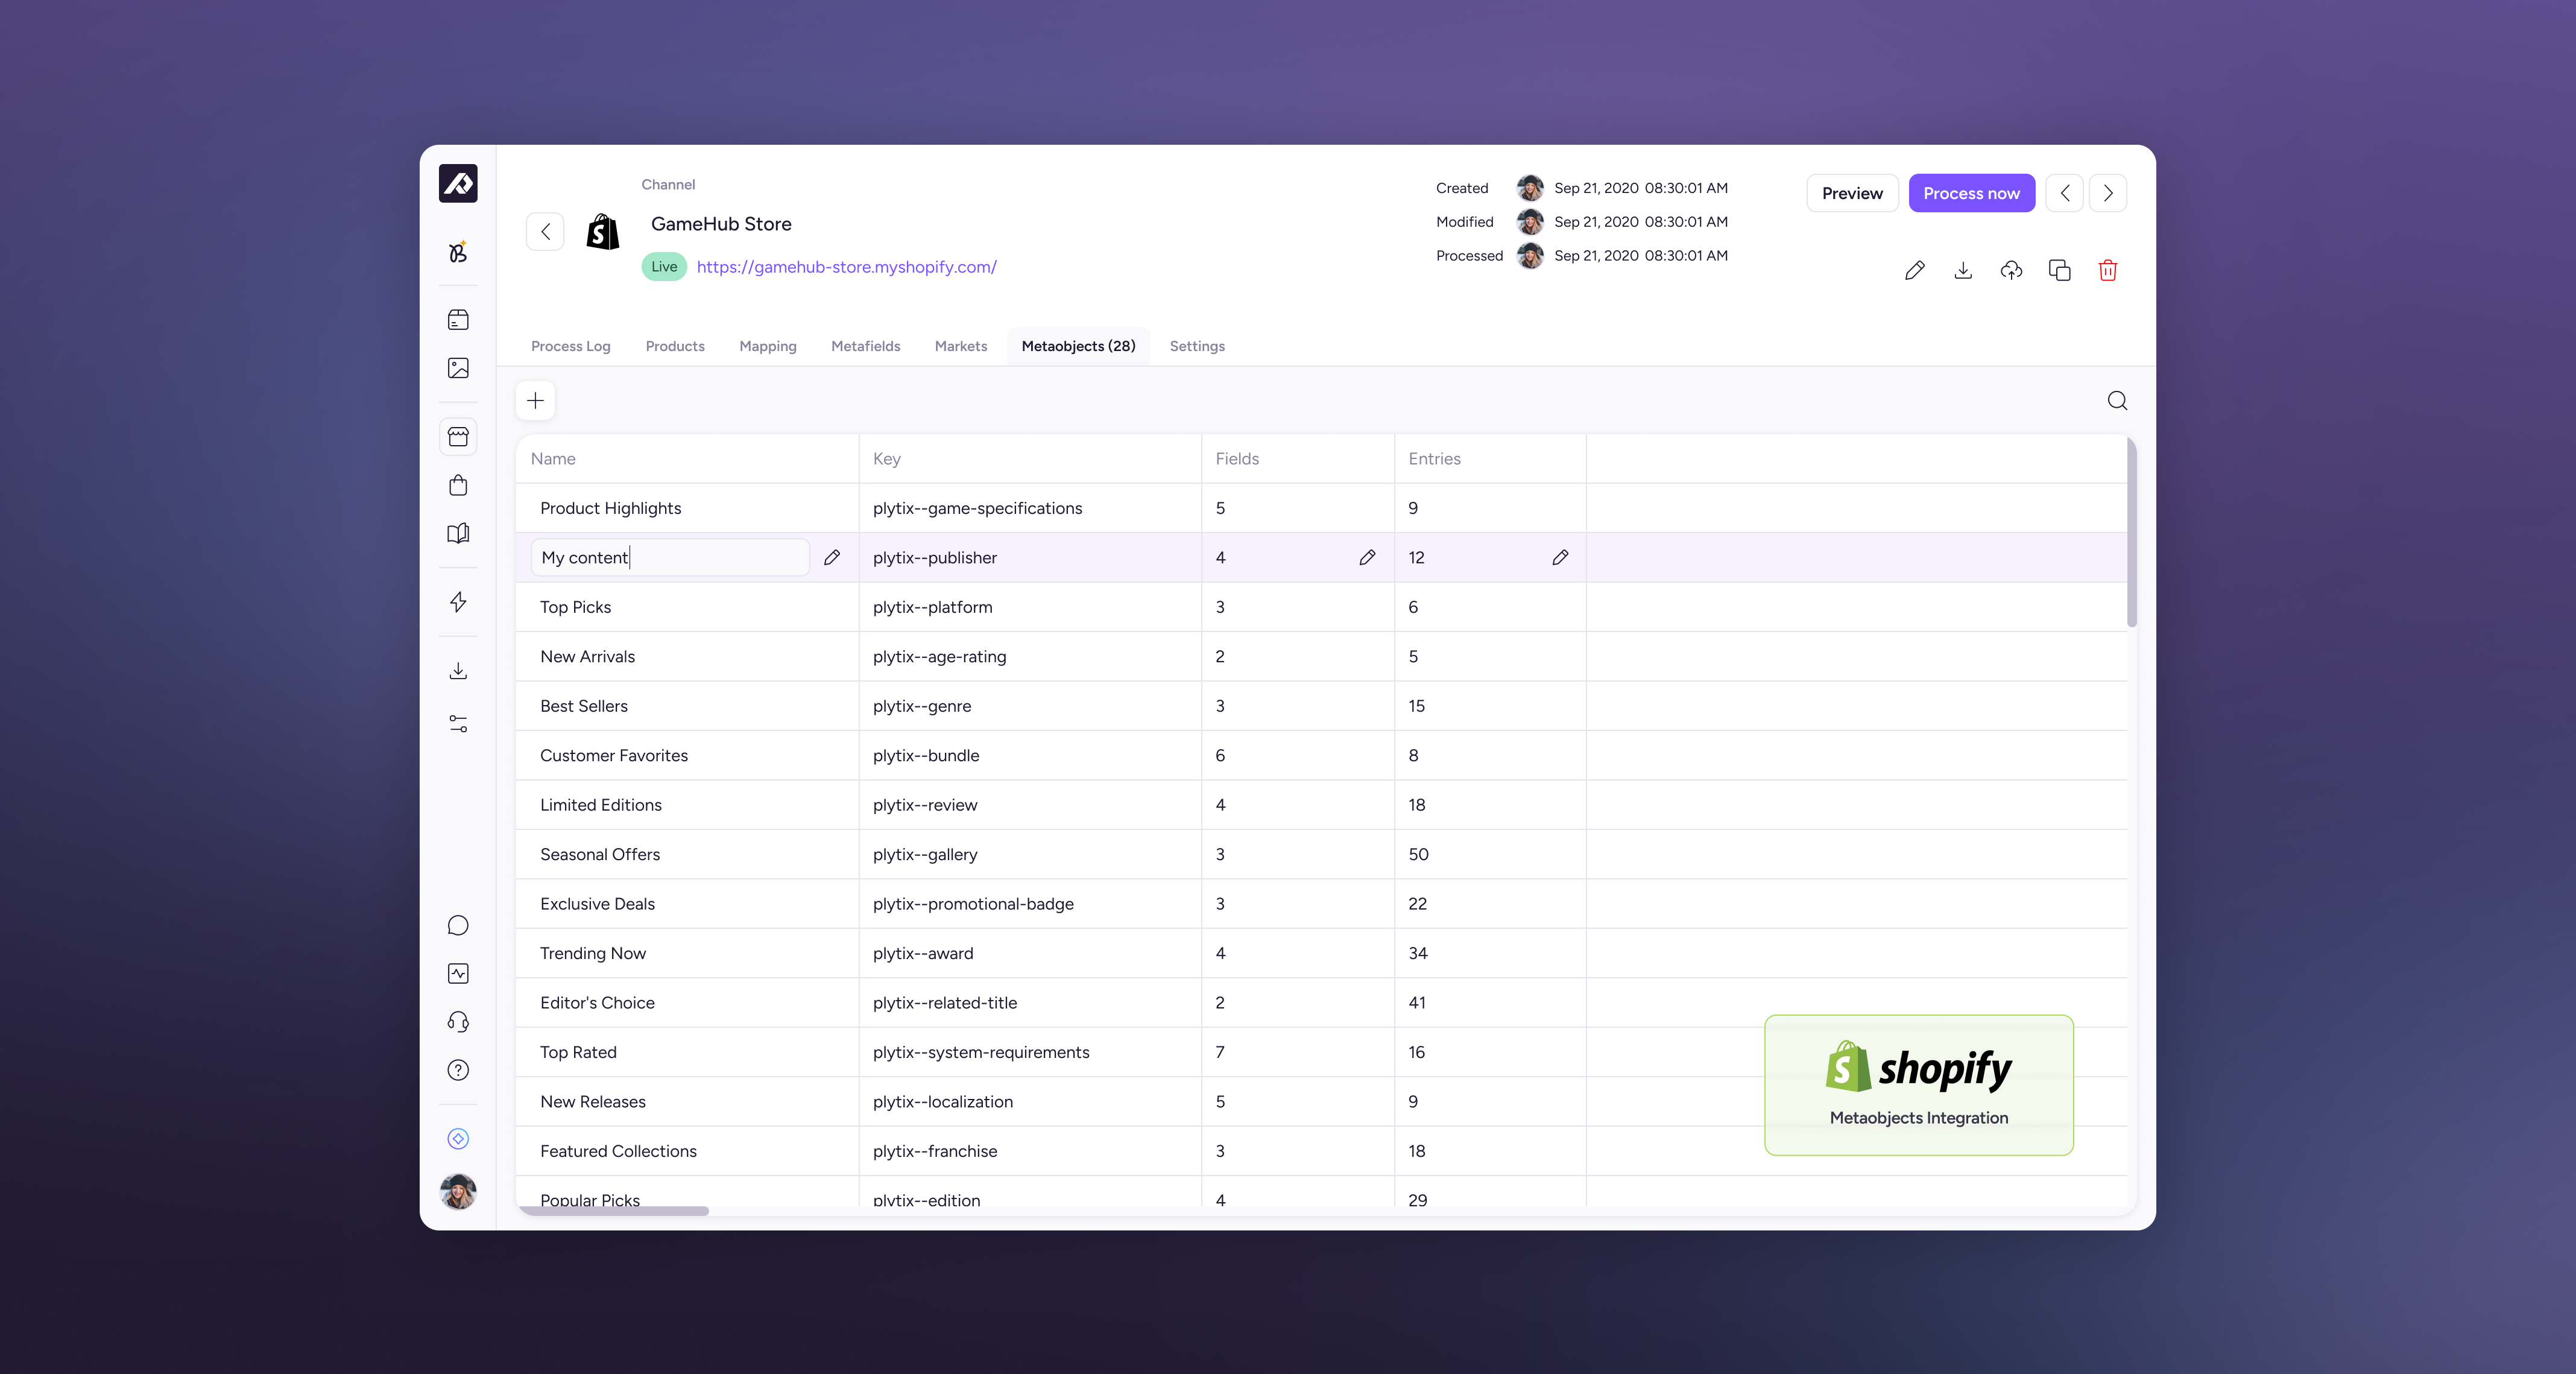
Task: Open the help question mark icon
Action: [458, 1070]
